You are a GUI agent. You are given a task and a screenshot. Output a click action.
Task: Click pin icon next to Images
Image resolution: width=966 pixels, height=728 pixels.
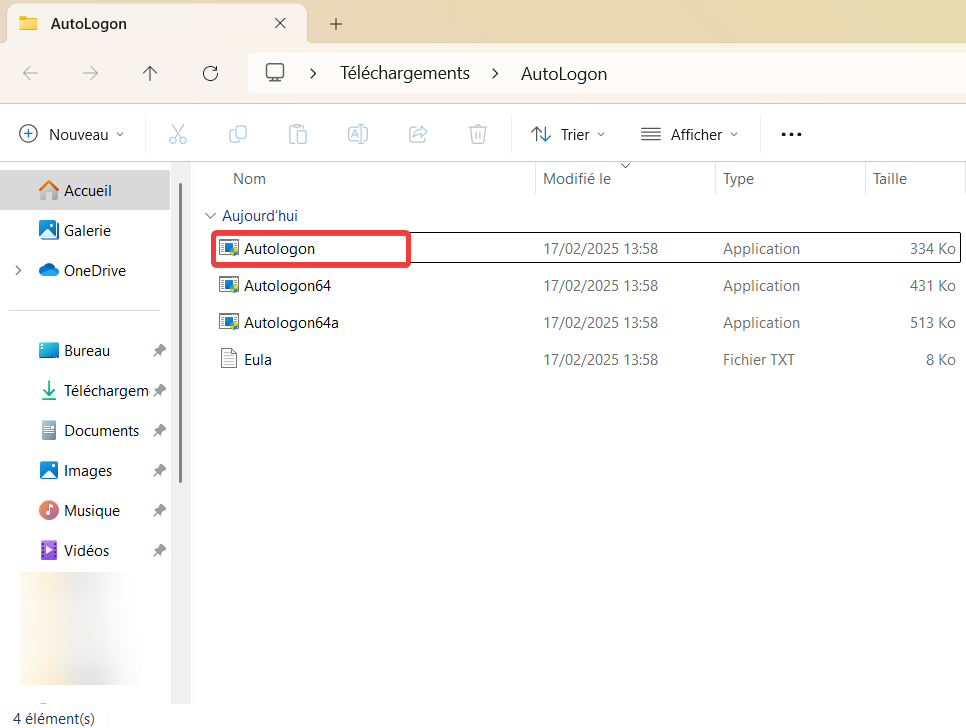160,471
